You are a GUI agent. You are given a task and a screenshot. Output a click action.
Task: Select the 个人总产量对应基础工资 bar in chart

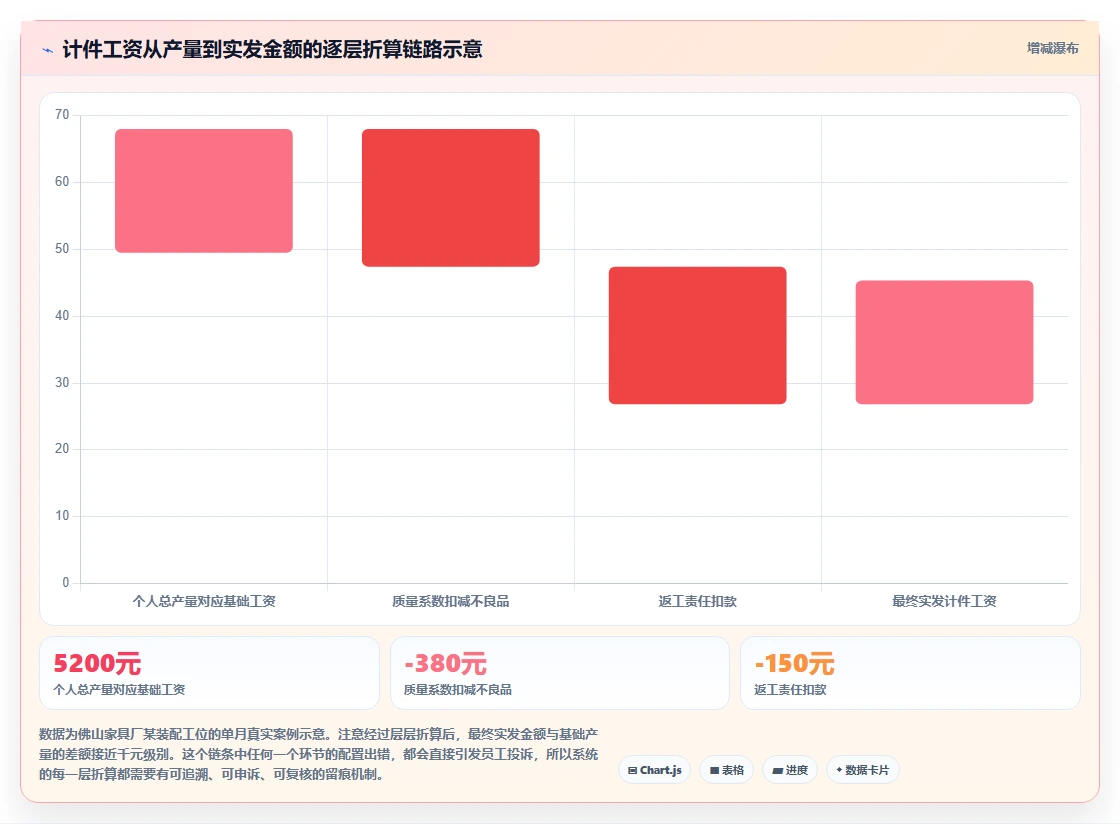click(x=204, y=191)
